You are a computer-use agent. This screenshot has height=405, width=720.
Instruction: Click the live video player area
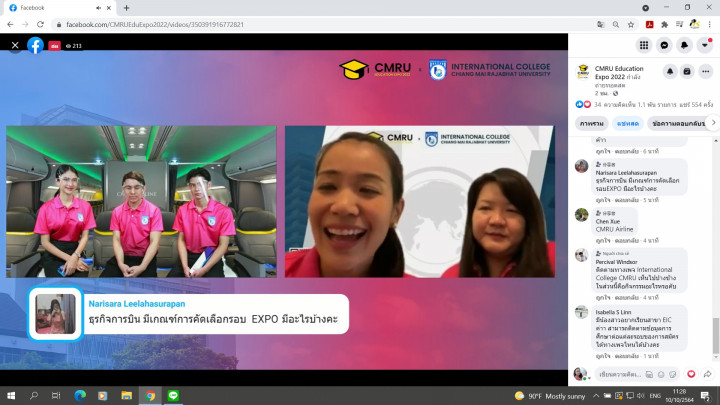[283, 209]
